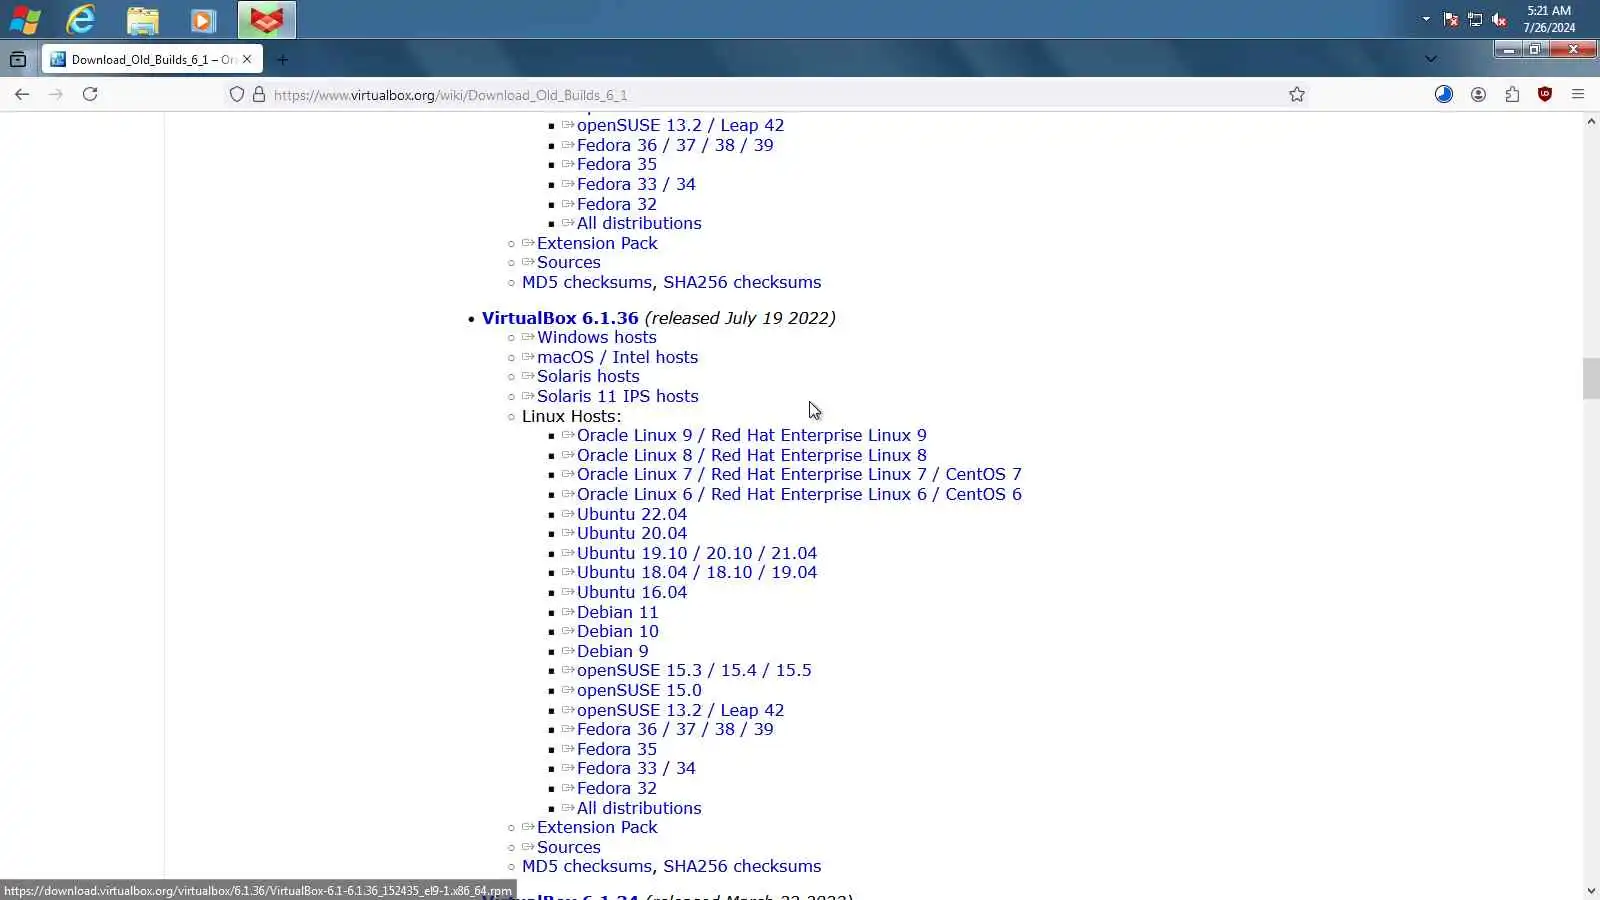Open the Windows Start menu

point(25,19)
